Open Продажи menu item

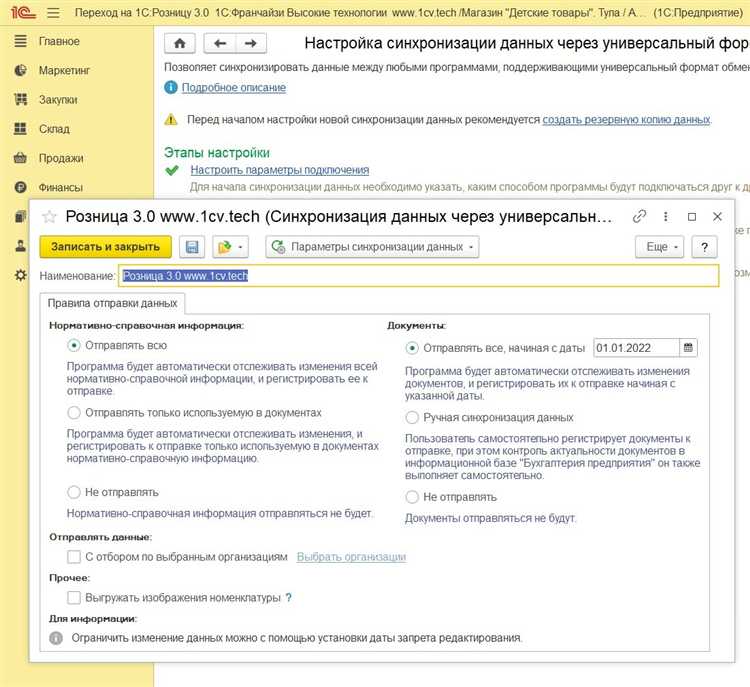click(x=61, y=158)
